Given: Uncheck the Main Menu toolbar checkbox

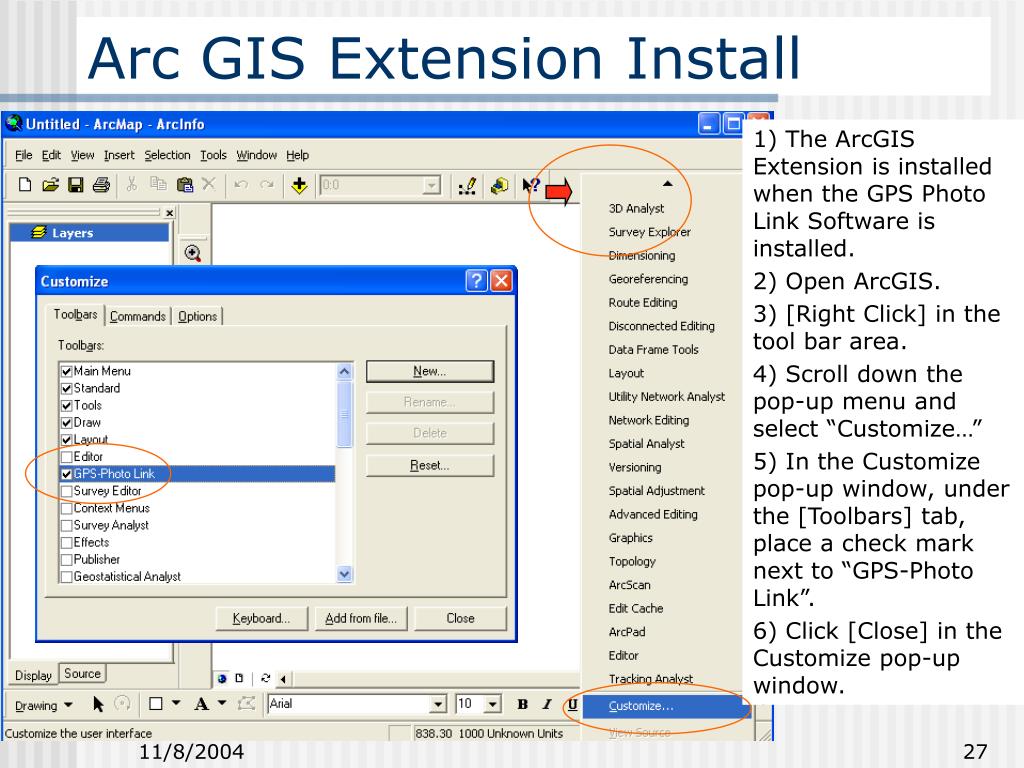Looking at the screenshot, I should click(67, 372).
